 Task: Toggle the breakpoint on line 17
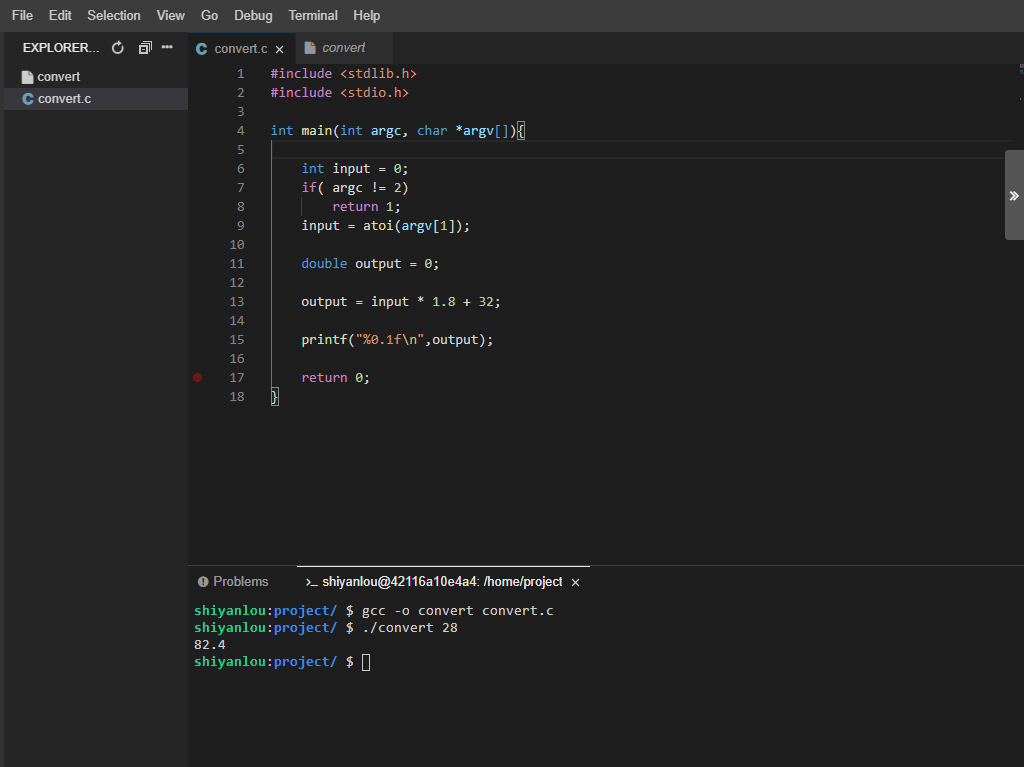pyautogui.click(x=197, y=378)
